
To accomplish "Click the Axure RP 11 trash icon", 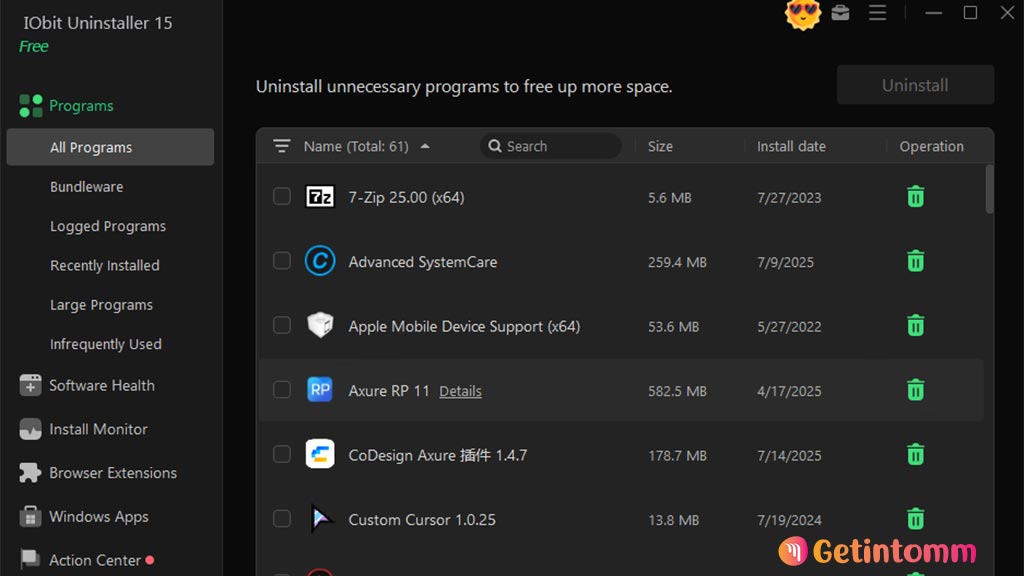I will click(916, 390).
